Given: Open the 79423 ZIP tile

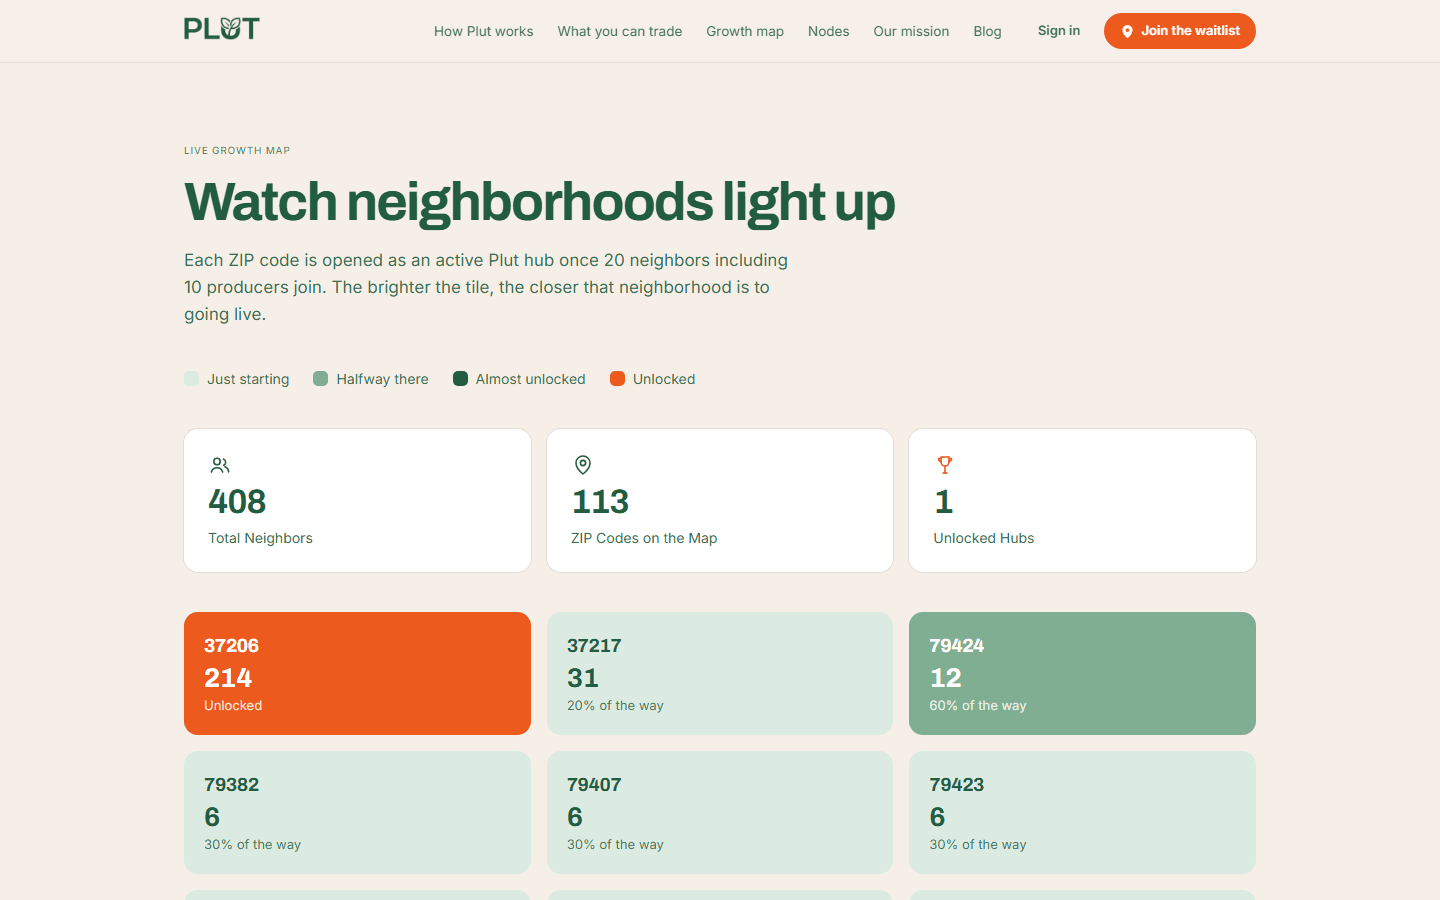Looking at the screenshot, I should (1082, 812).
